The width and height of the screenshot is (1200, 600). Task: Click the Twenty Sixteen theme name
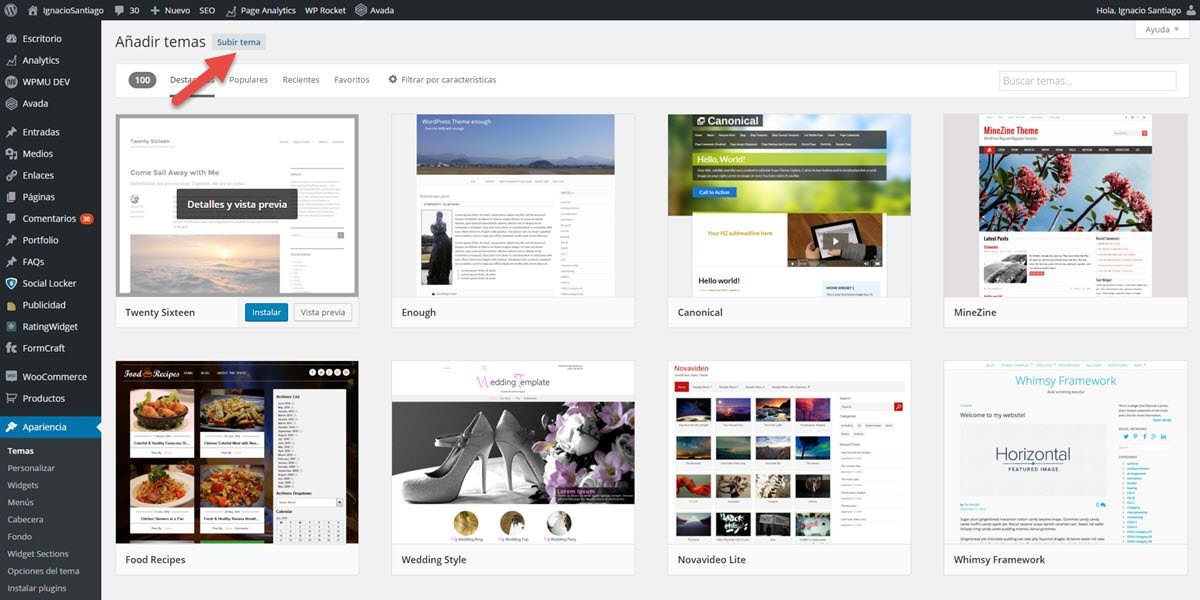pos(160,313)
